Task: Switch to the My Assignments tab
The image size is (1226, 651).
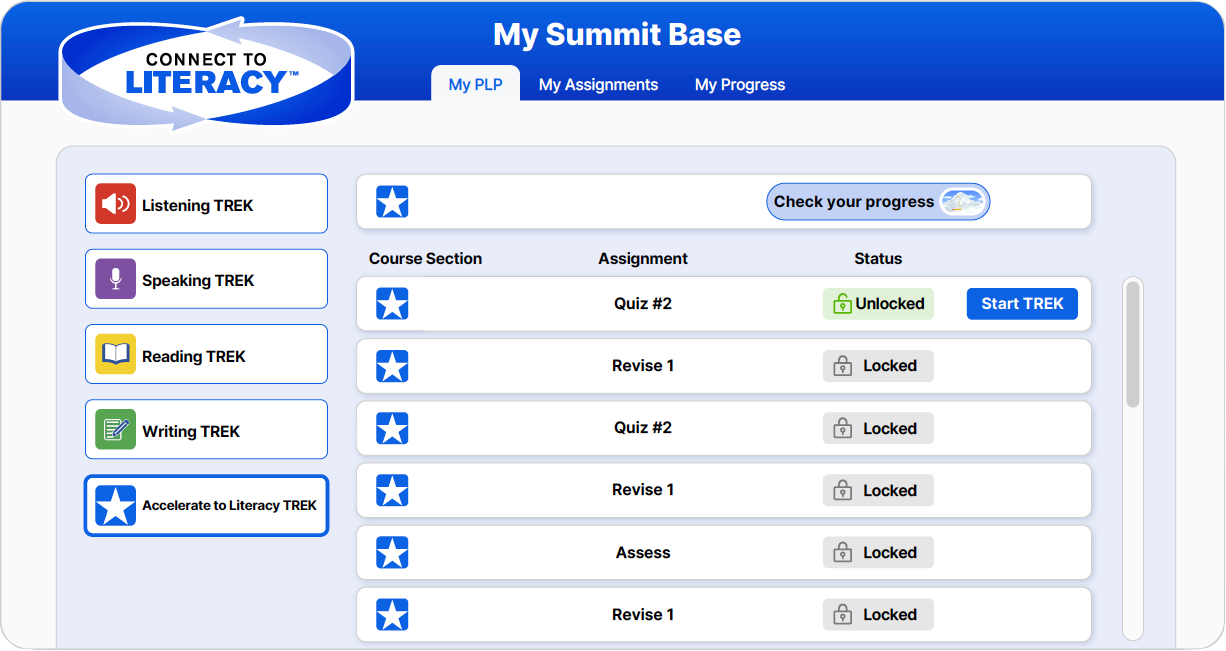Action: tap(598, 85)
